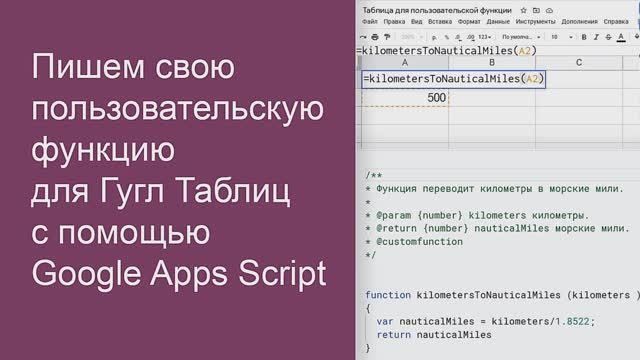Select column A header
This screenshot has width=640, height=360.
(405, 62)
